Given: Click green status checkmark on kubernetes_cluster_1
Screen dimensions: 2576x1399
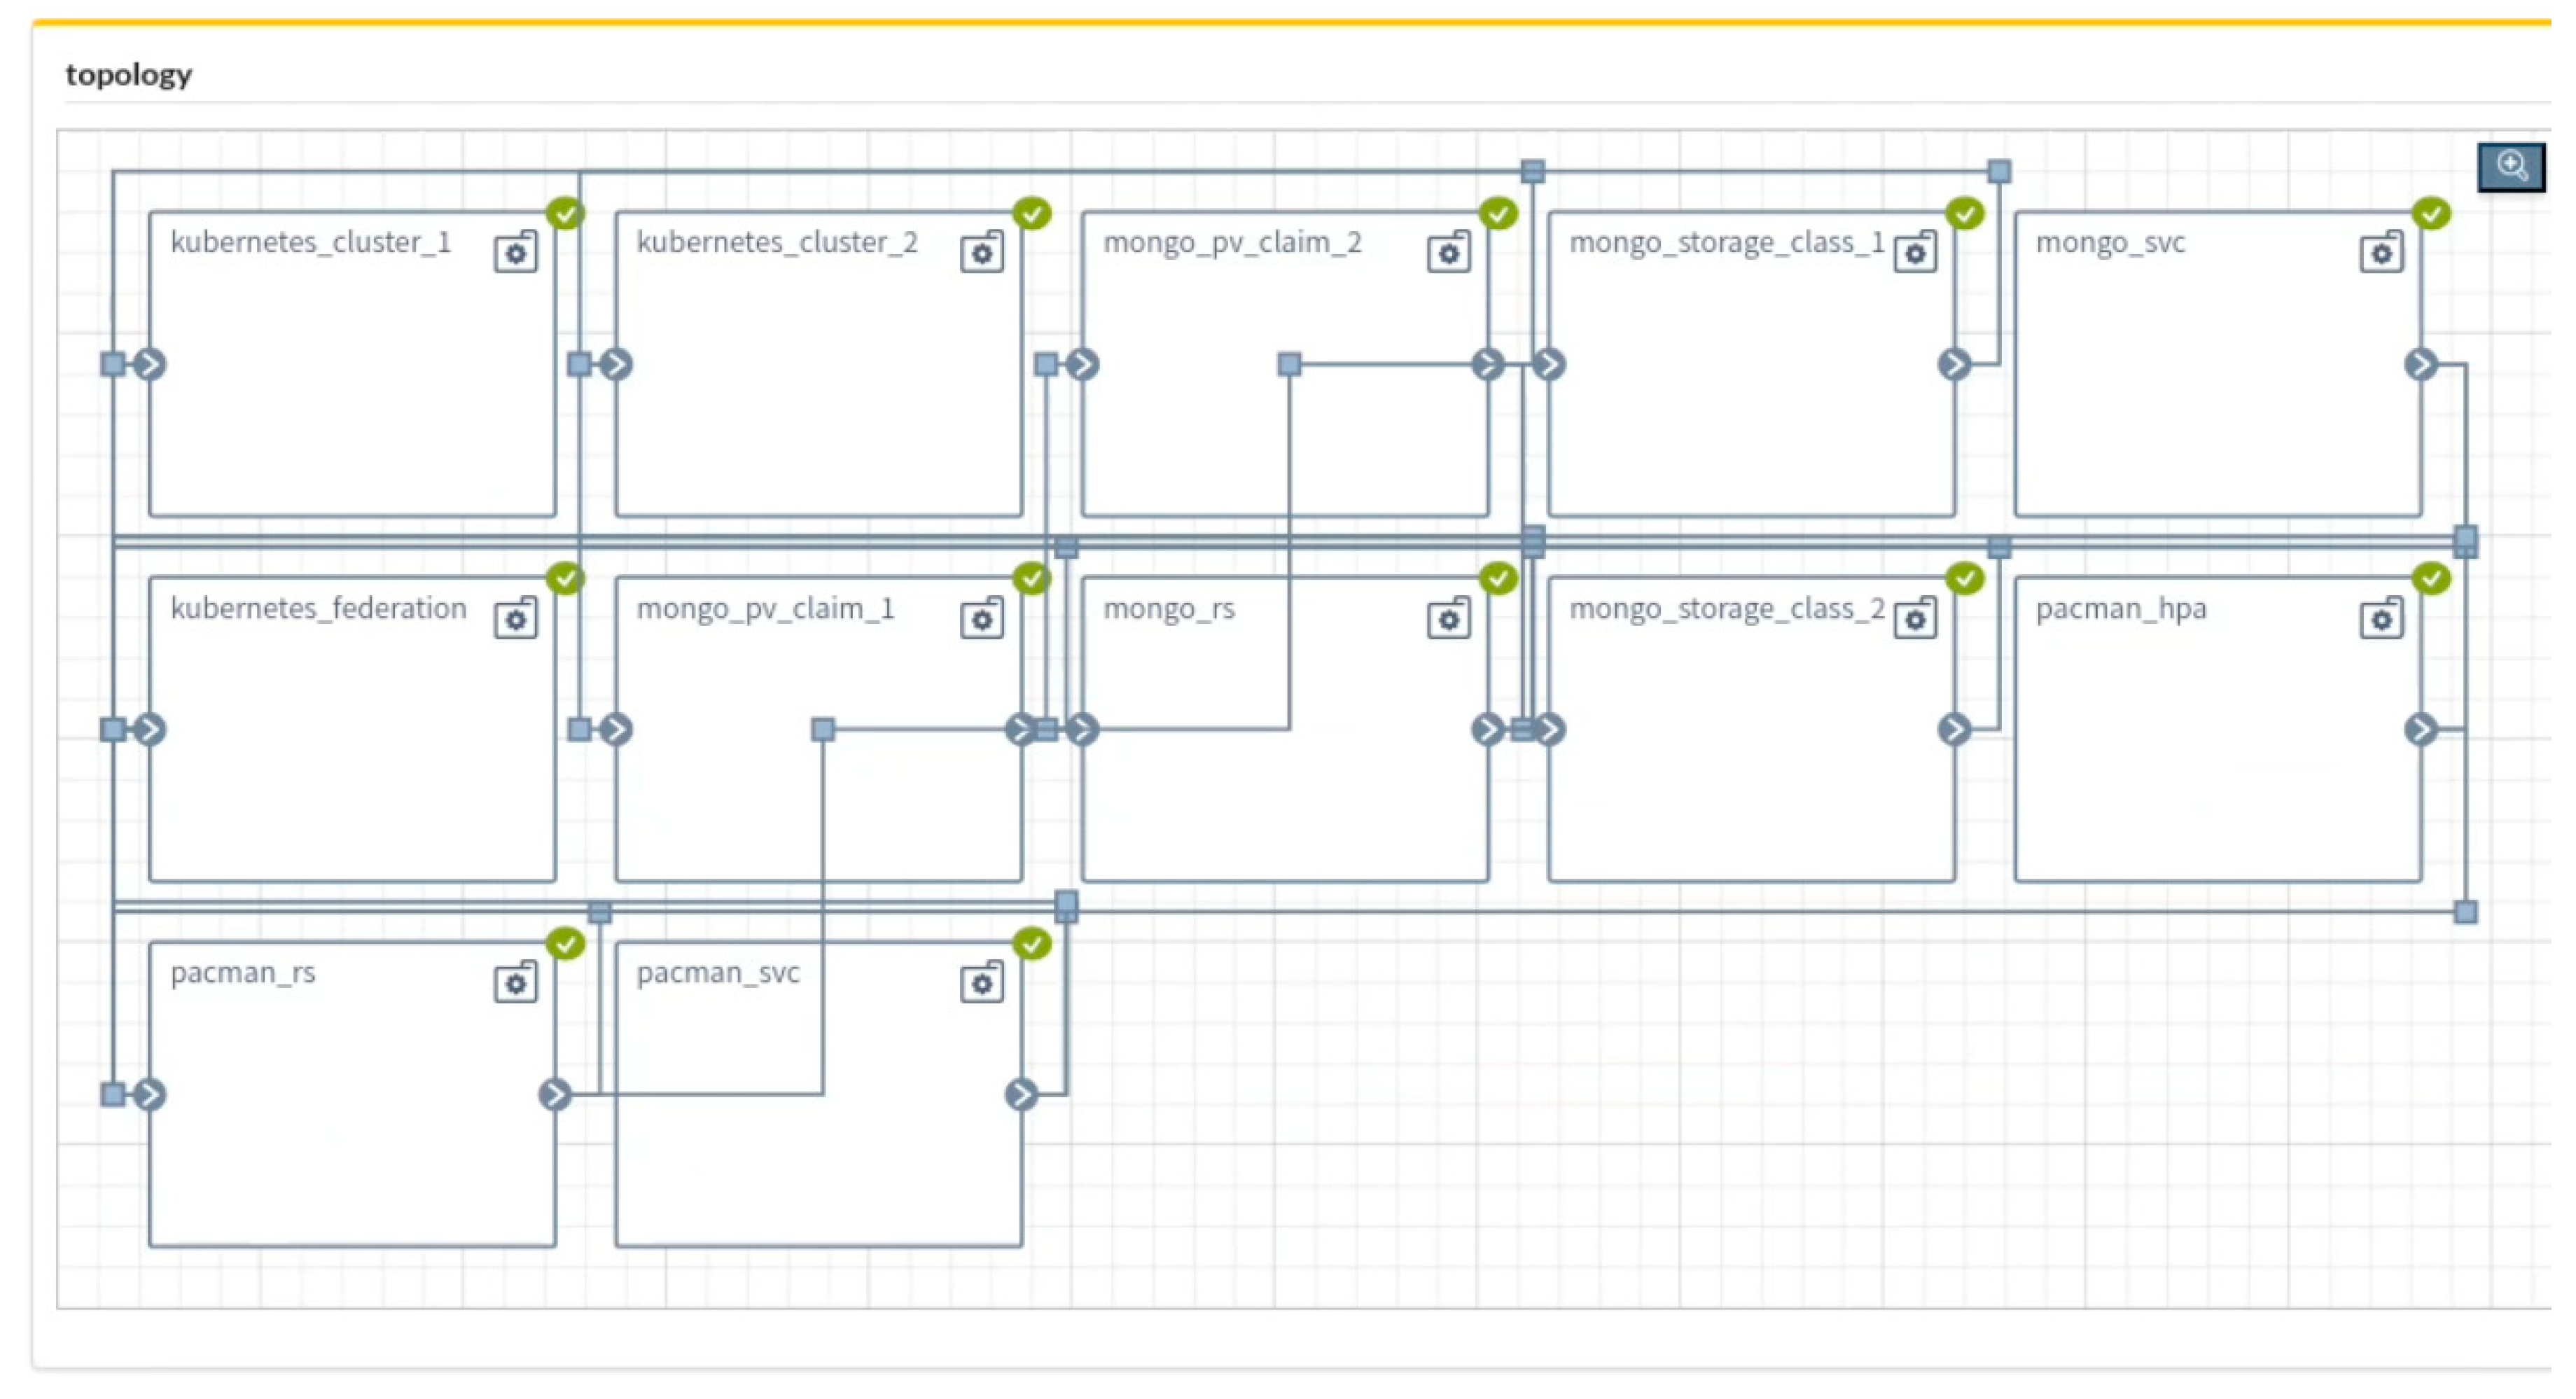Looking at the screenshot, I should coord(565,213).
